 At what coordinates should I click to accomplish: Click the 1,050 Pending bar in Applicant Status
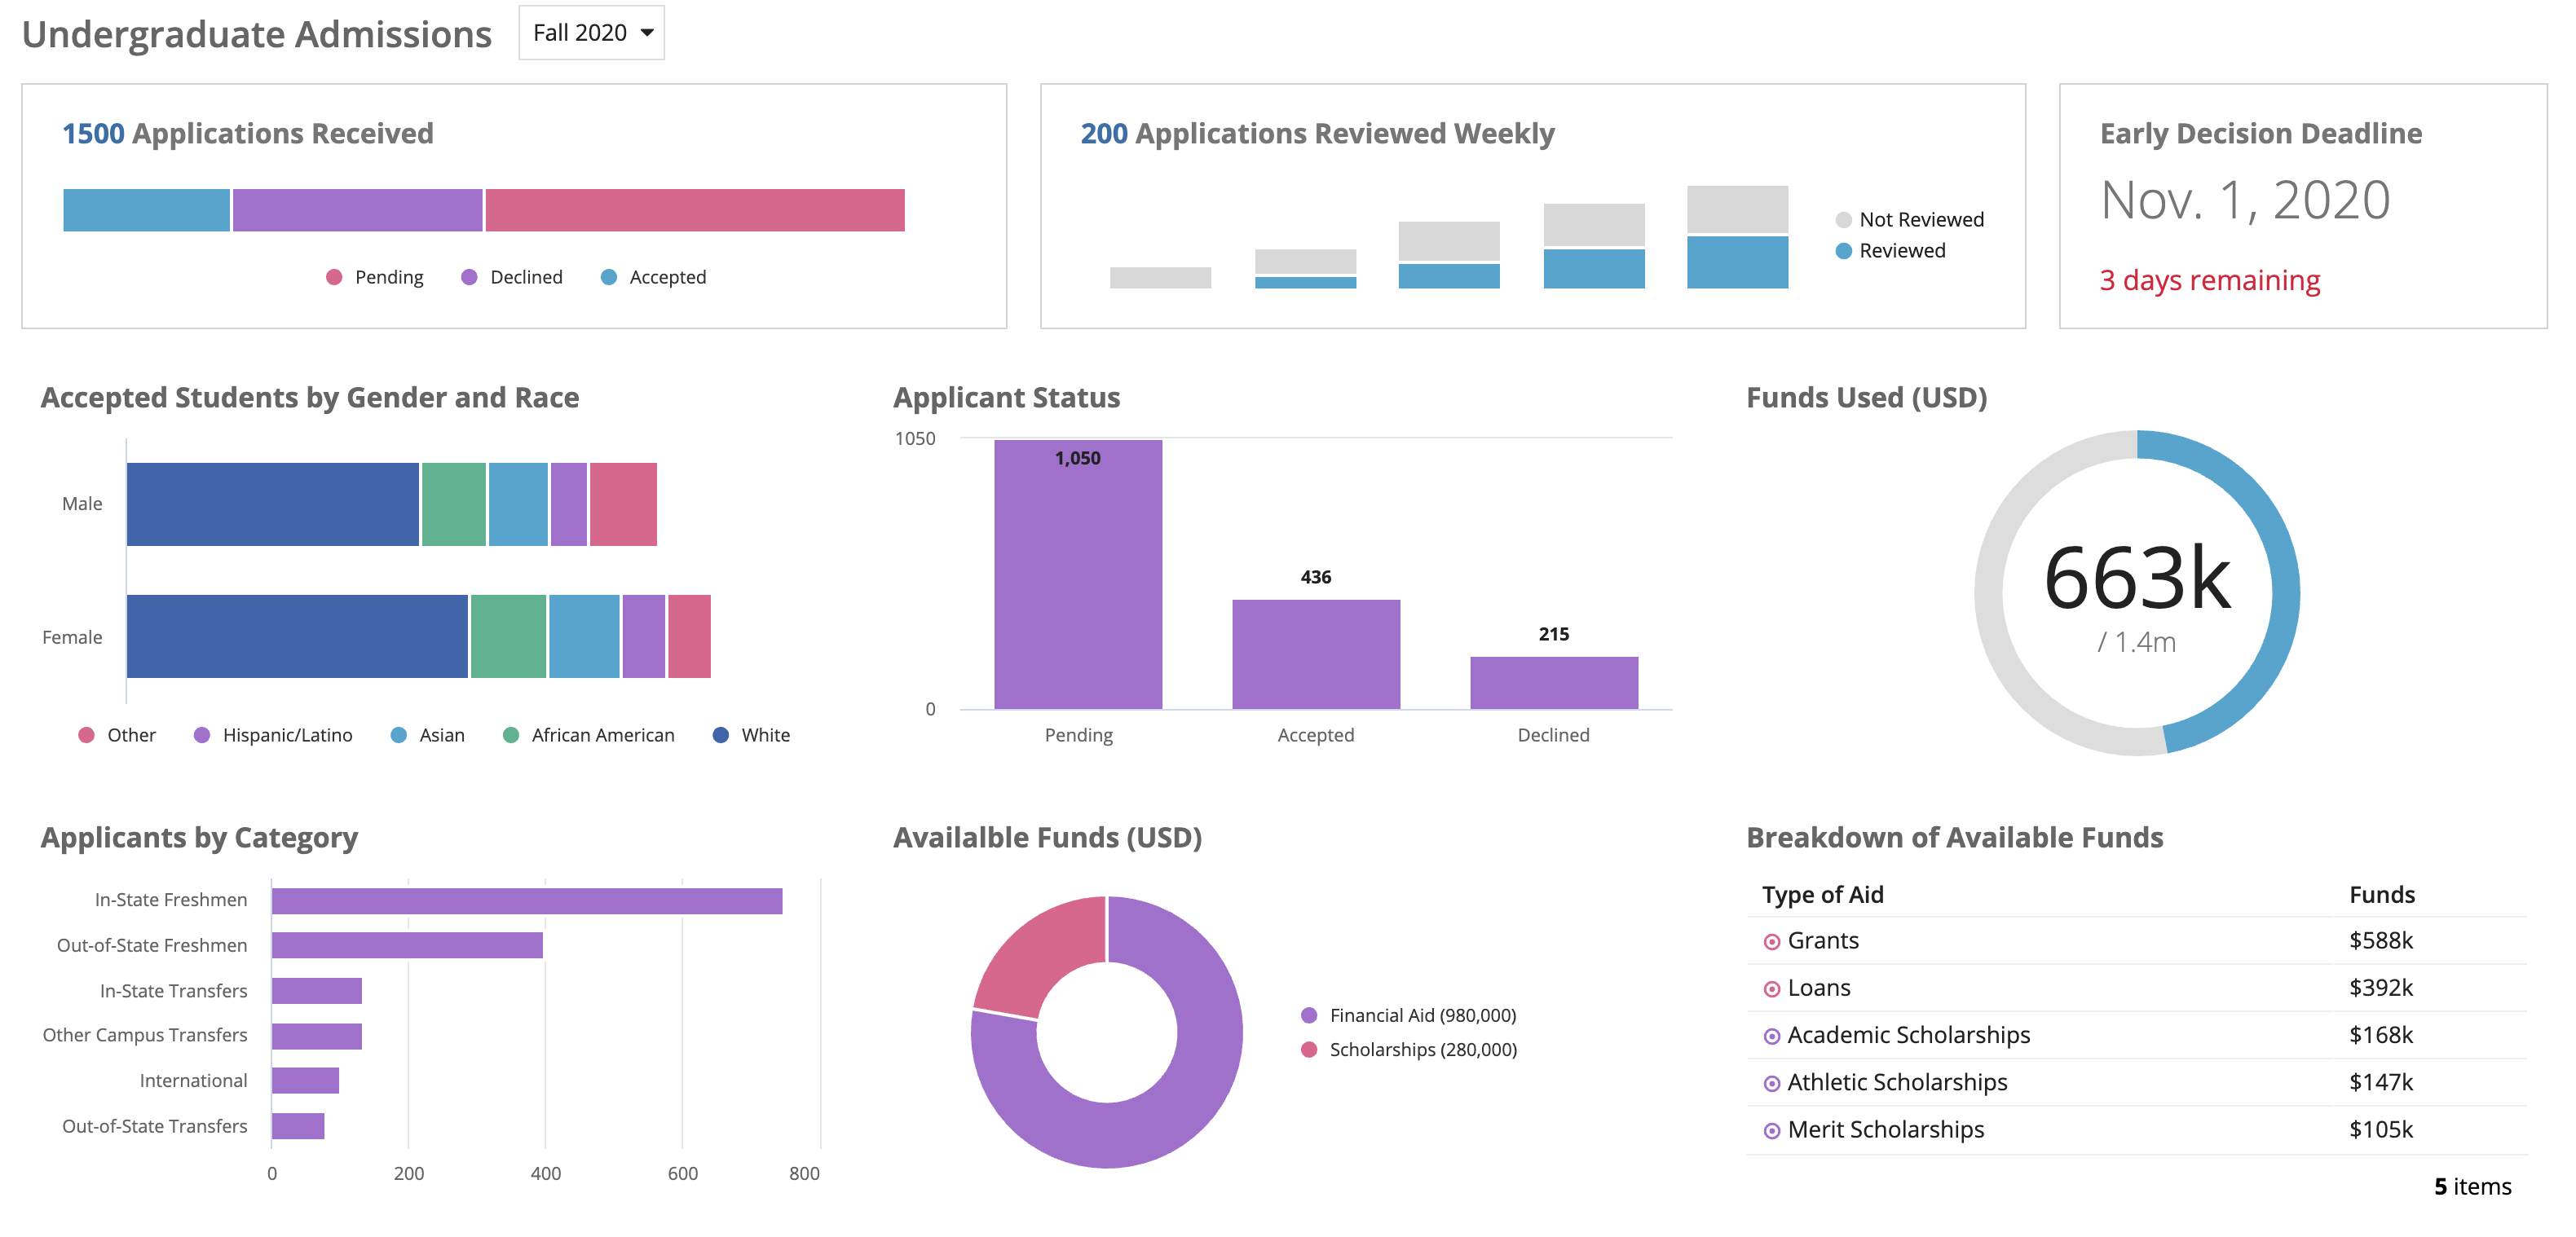tap(1078, 574)
